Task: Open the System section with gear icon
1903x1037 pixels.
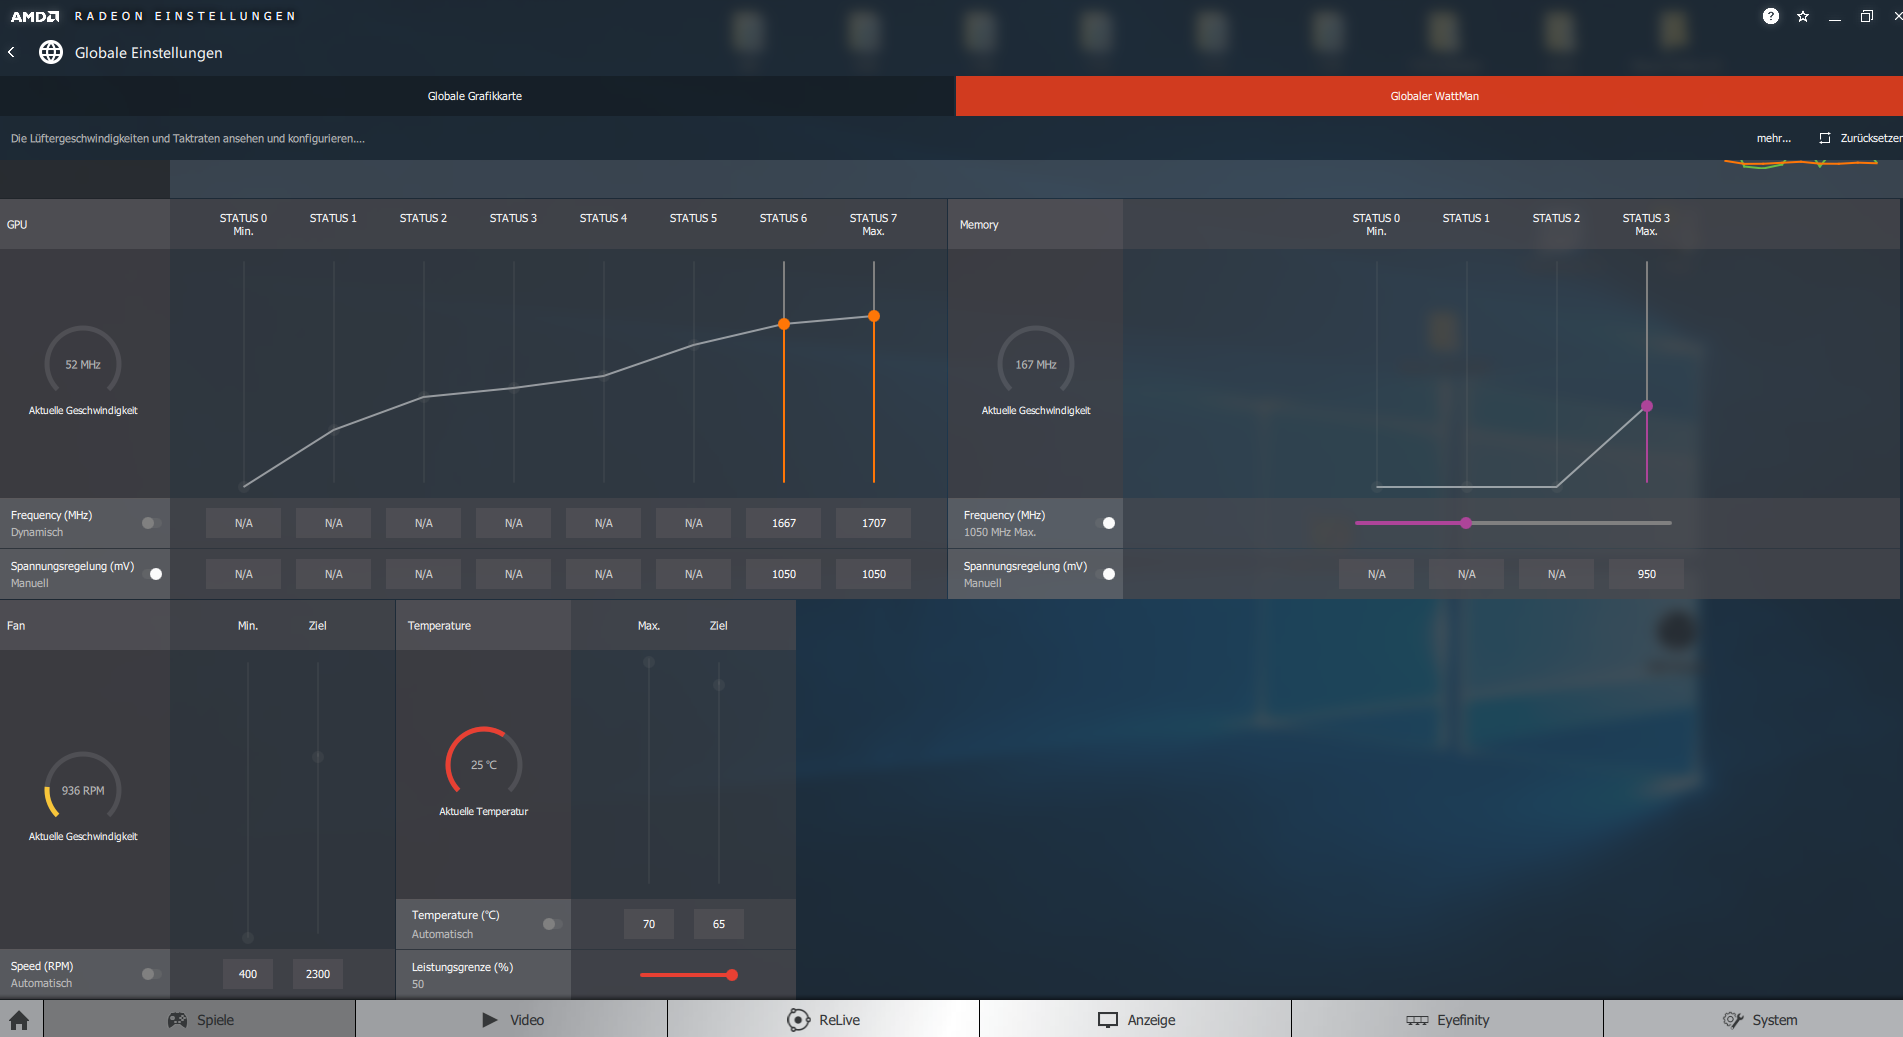Action: [x=1754, y=1020]
